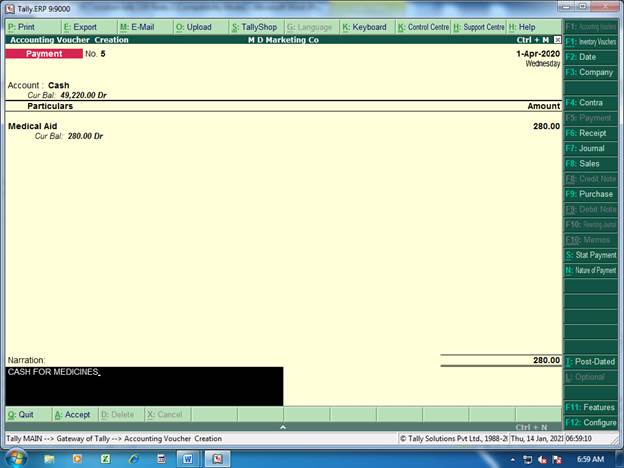Open the network icon in system tray
624x468 pixels.
tap(528, 460)
